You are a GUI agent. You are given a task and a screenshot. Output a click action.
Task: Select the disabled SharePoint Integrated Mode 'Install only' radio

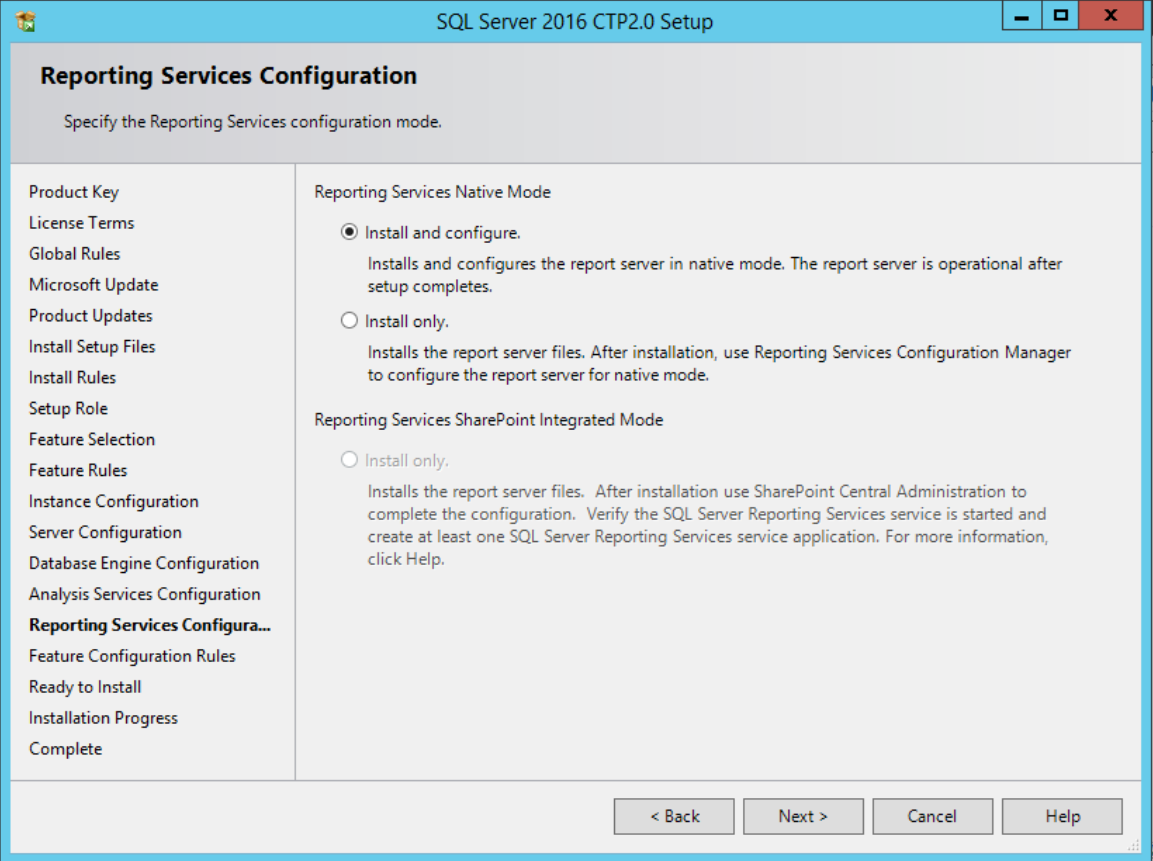click(349, 460)
